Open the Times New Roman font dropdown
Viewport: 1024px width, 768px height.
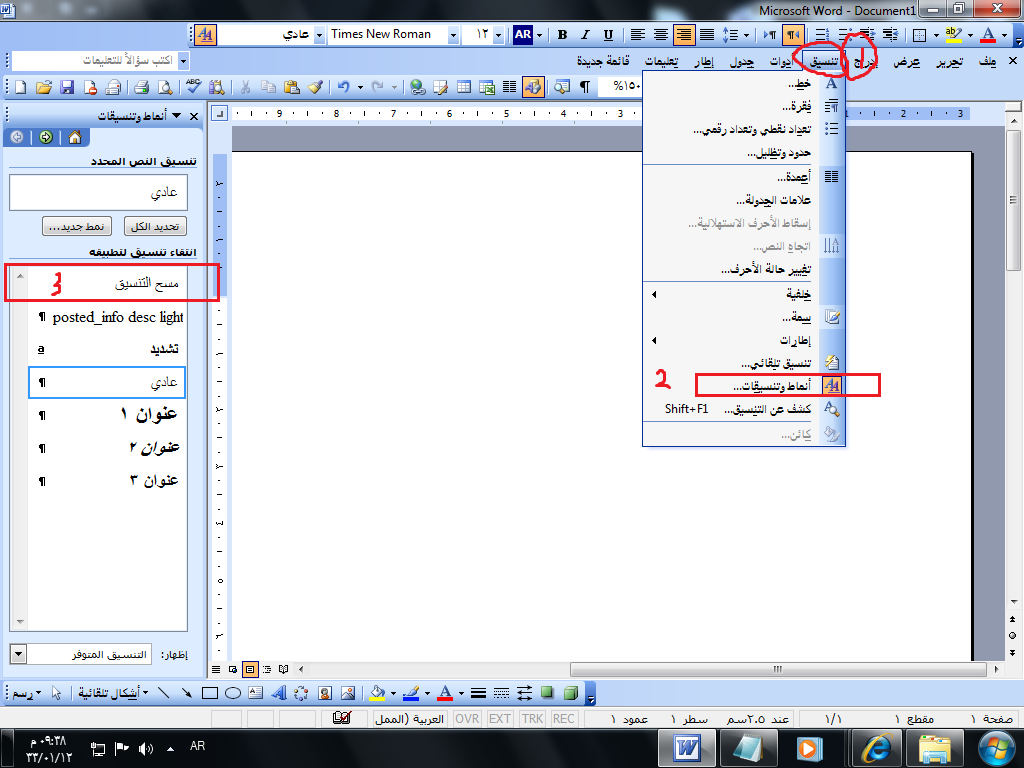click(x=453, y=35)
